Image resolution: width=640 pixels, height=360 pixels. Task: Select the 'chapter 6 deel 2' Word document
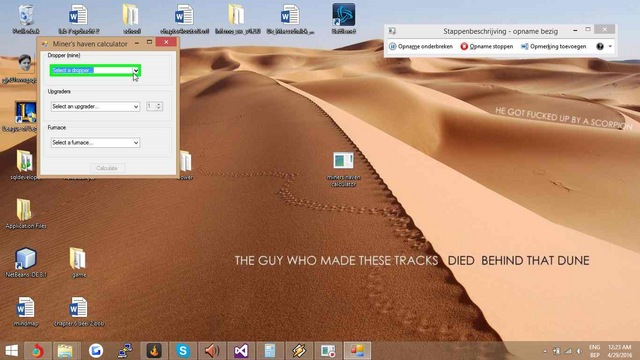[x=79, y=312]
